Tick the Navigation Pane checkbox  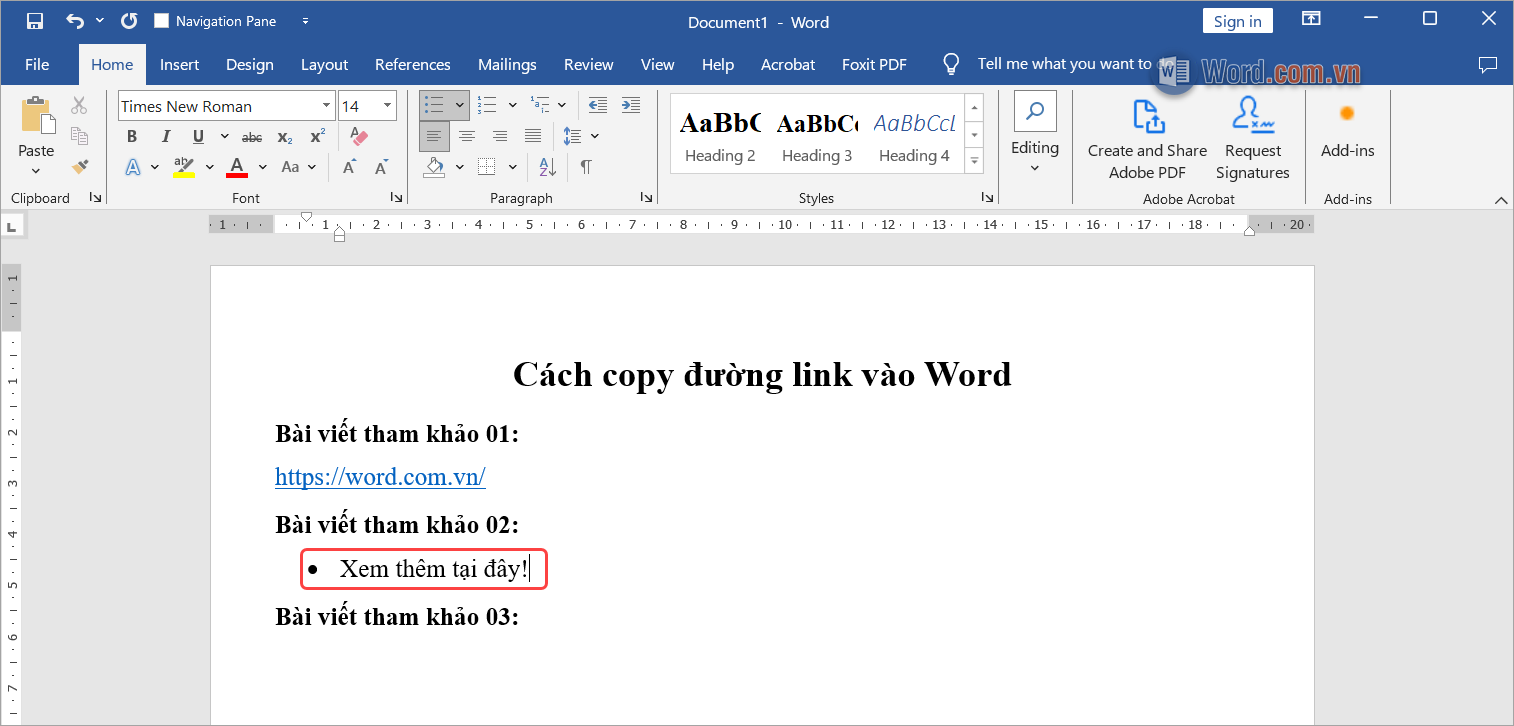(x=161, y=21)
